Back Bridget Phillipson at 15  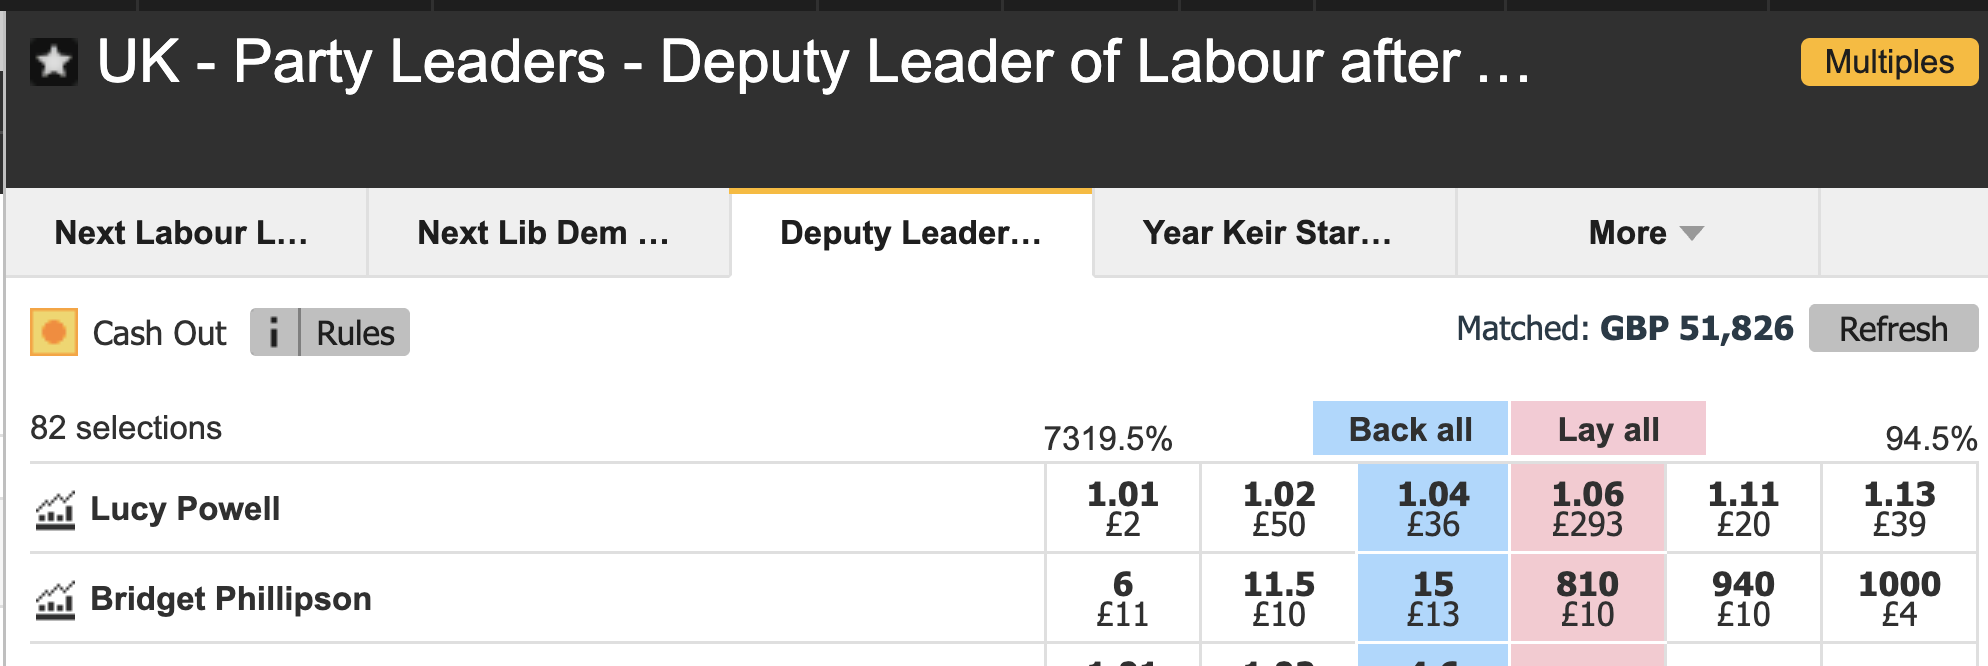pyautogui.click(x=1433, y=598)
